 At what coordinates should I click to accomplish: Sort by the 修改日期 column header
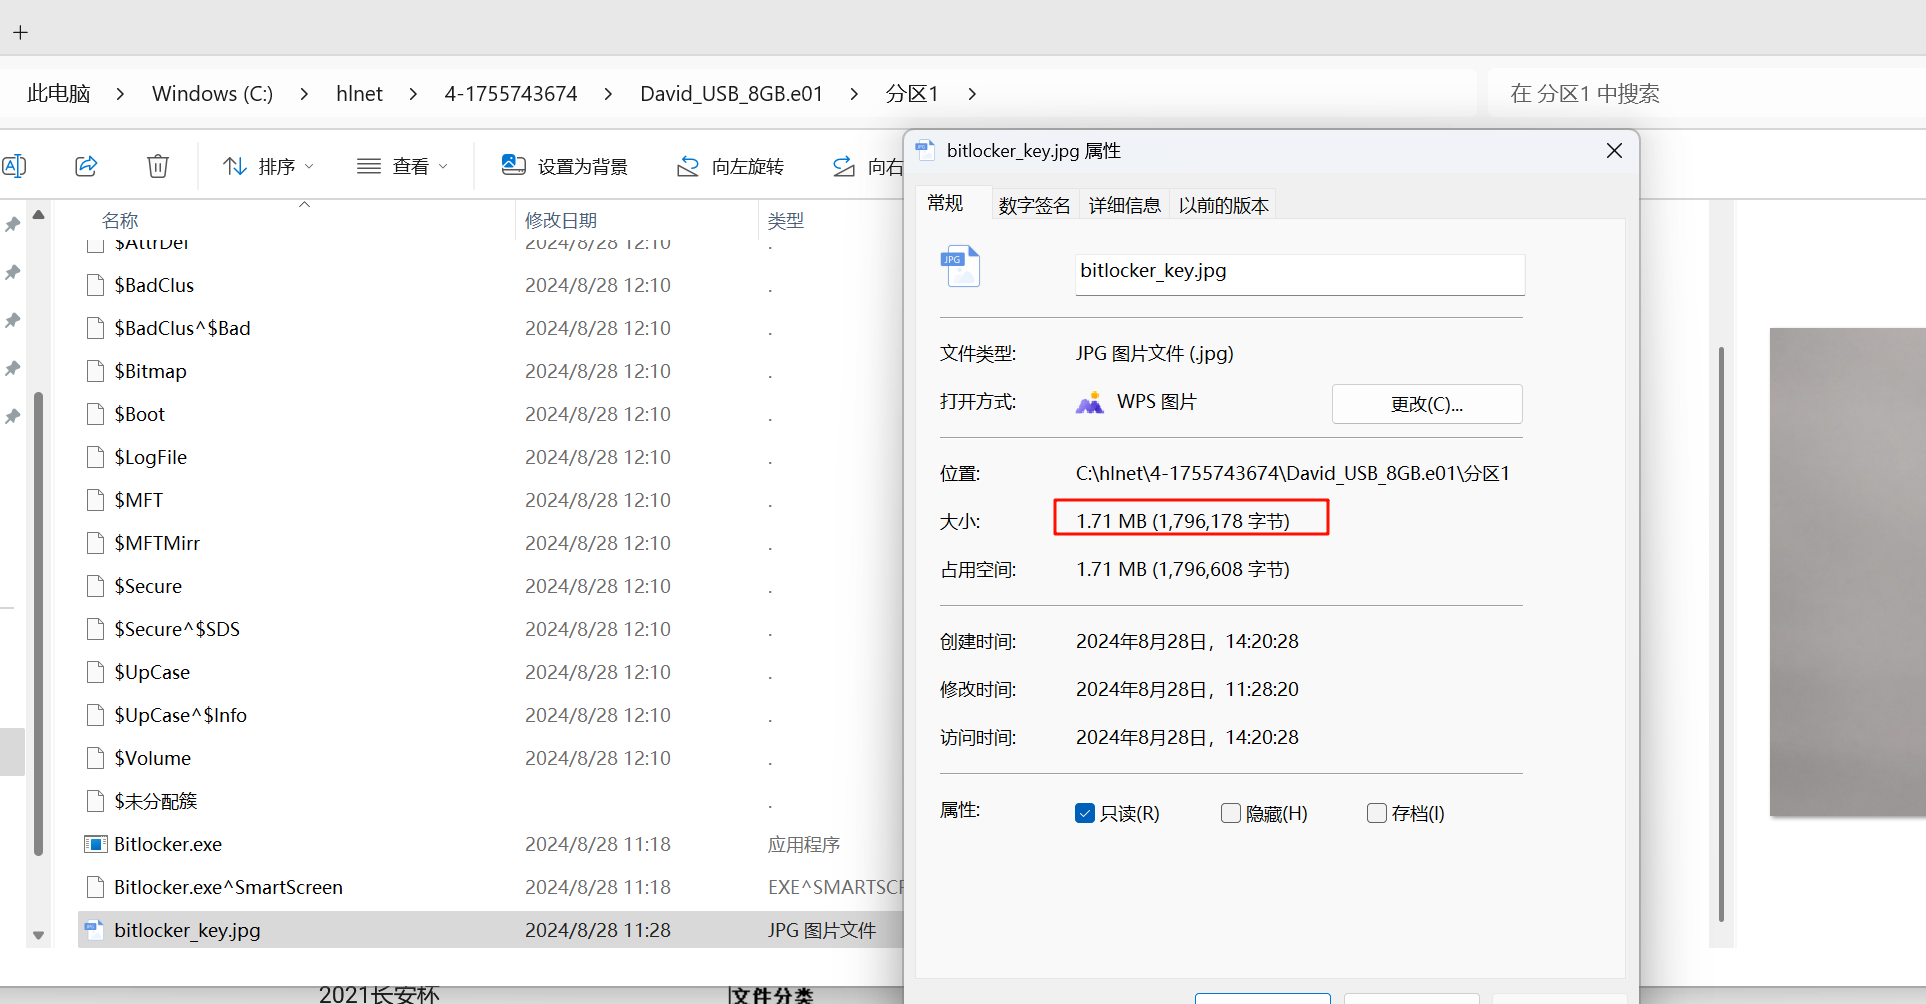[x=561, y=220]
